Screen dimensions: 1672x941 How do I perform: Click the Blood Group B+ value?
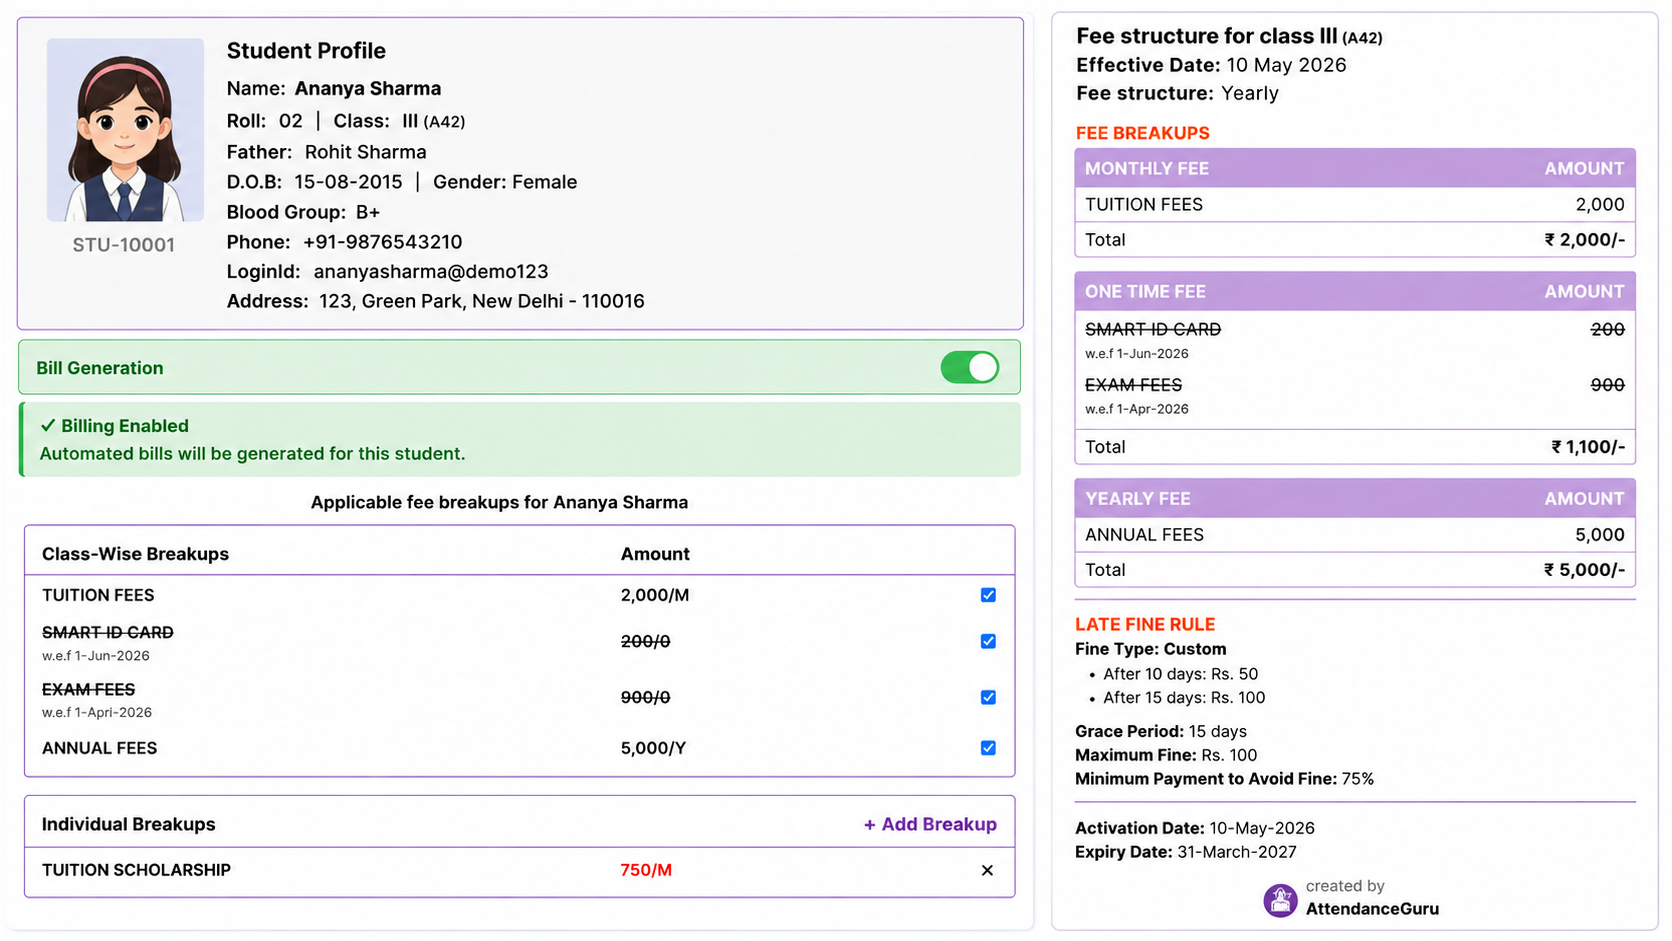[368, 212]
